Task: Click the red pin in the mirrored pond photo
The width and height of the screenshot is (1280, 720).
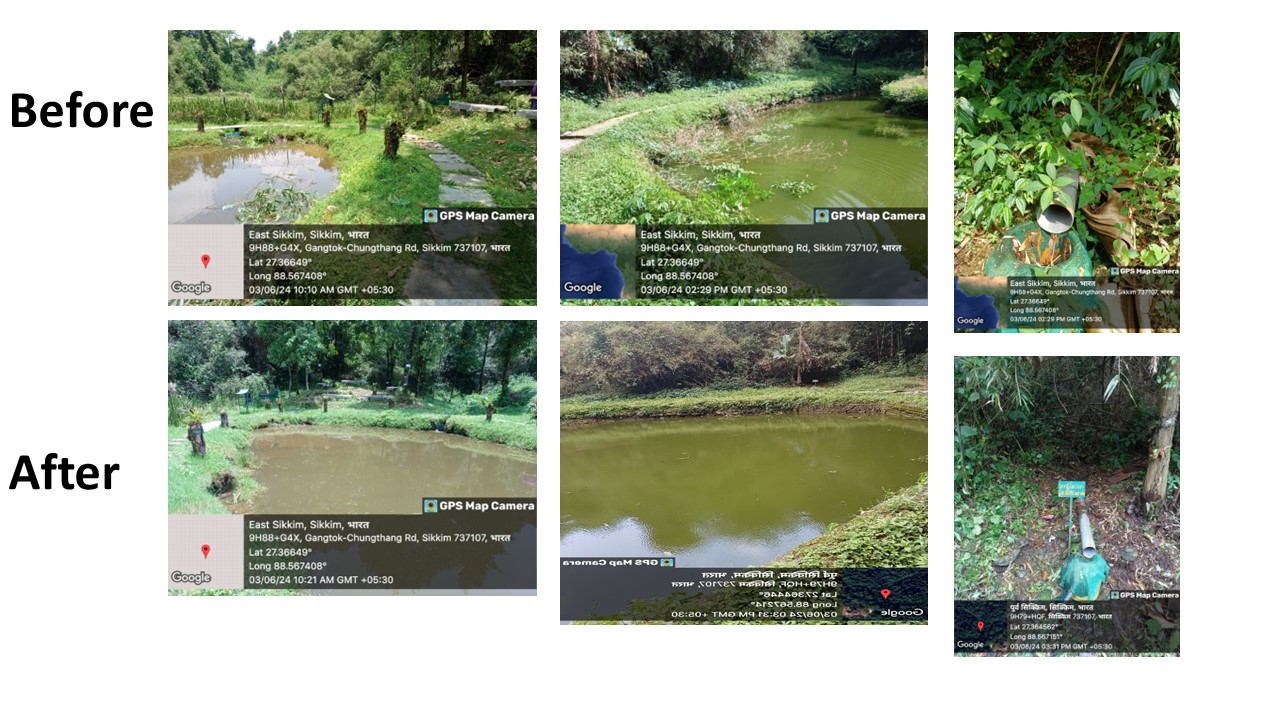Action: click(885, 593)
